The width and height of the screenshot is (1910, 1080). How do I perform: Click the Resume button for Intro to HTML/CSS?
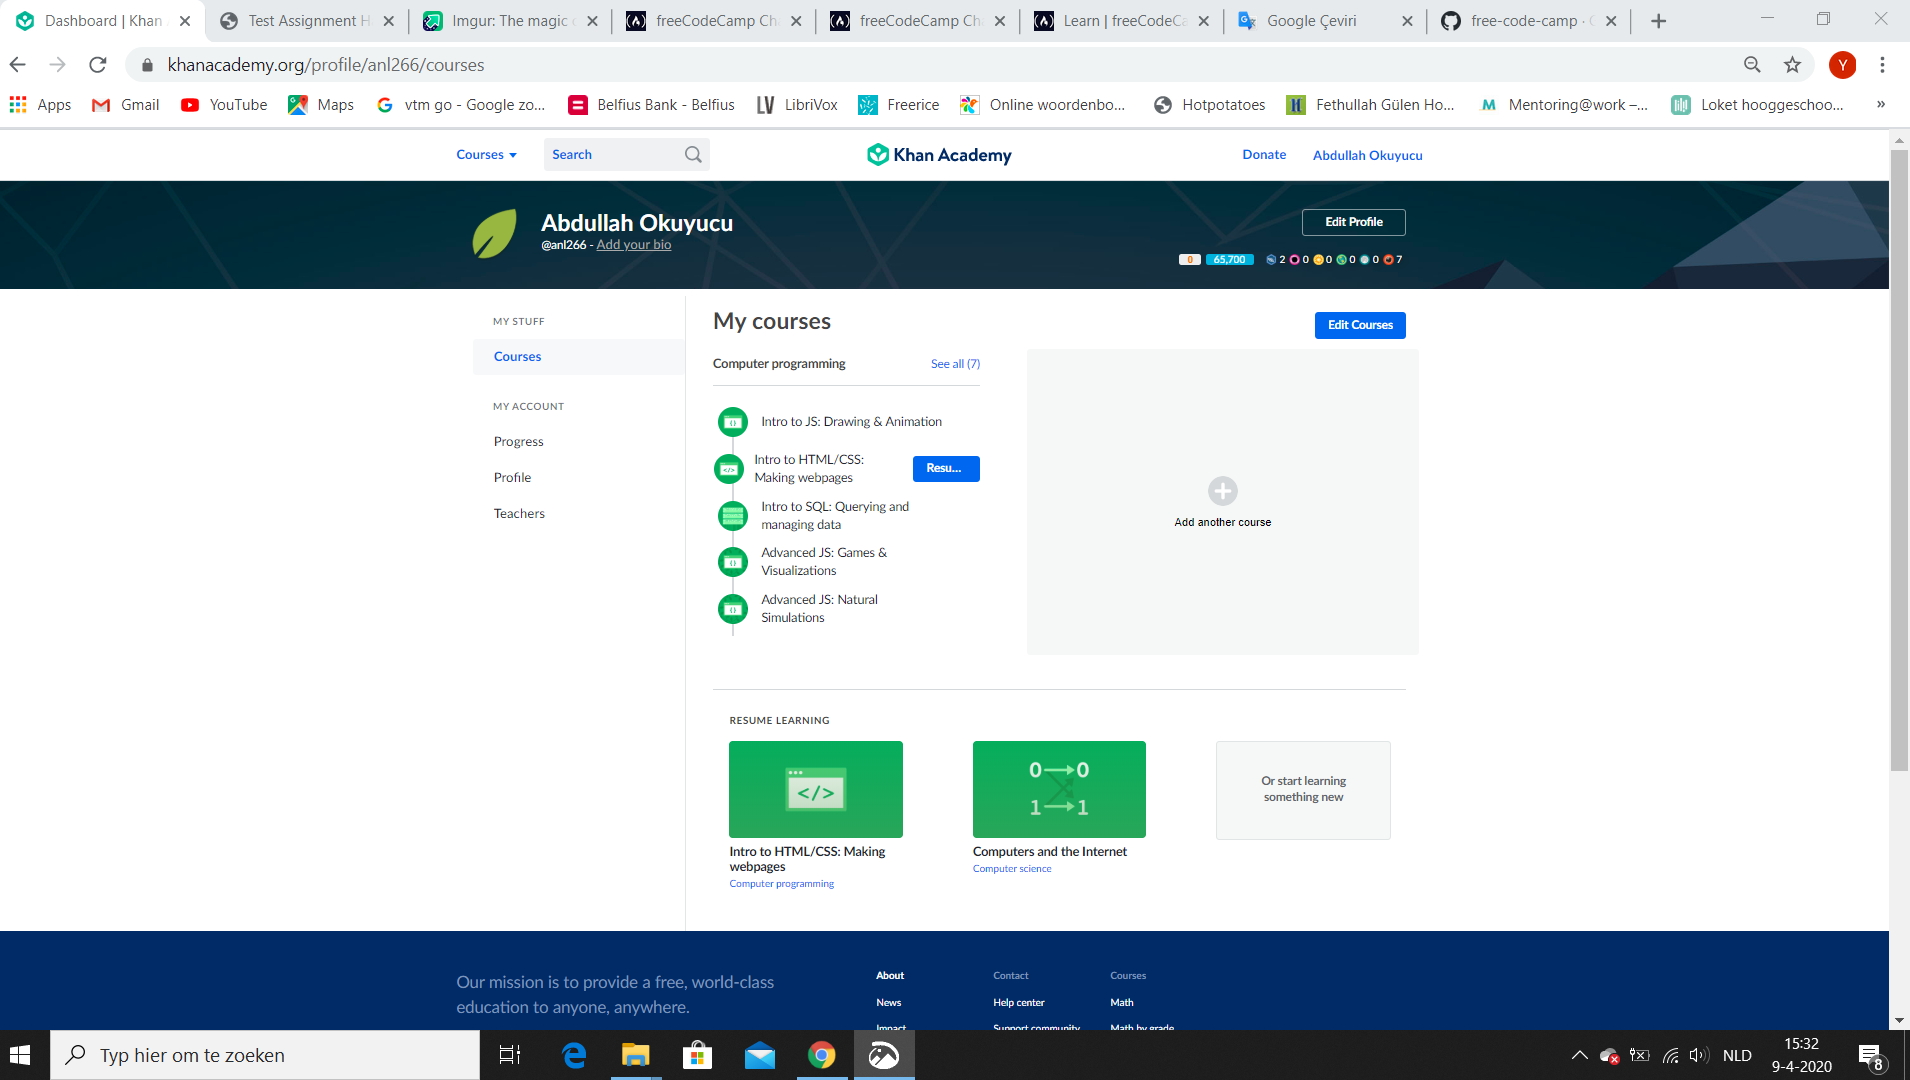point(945,469)
